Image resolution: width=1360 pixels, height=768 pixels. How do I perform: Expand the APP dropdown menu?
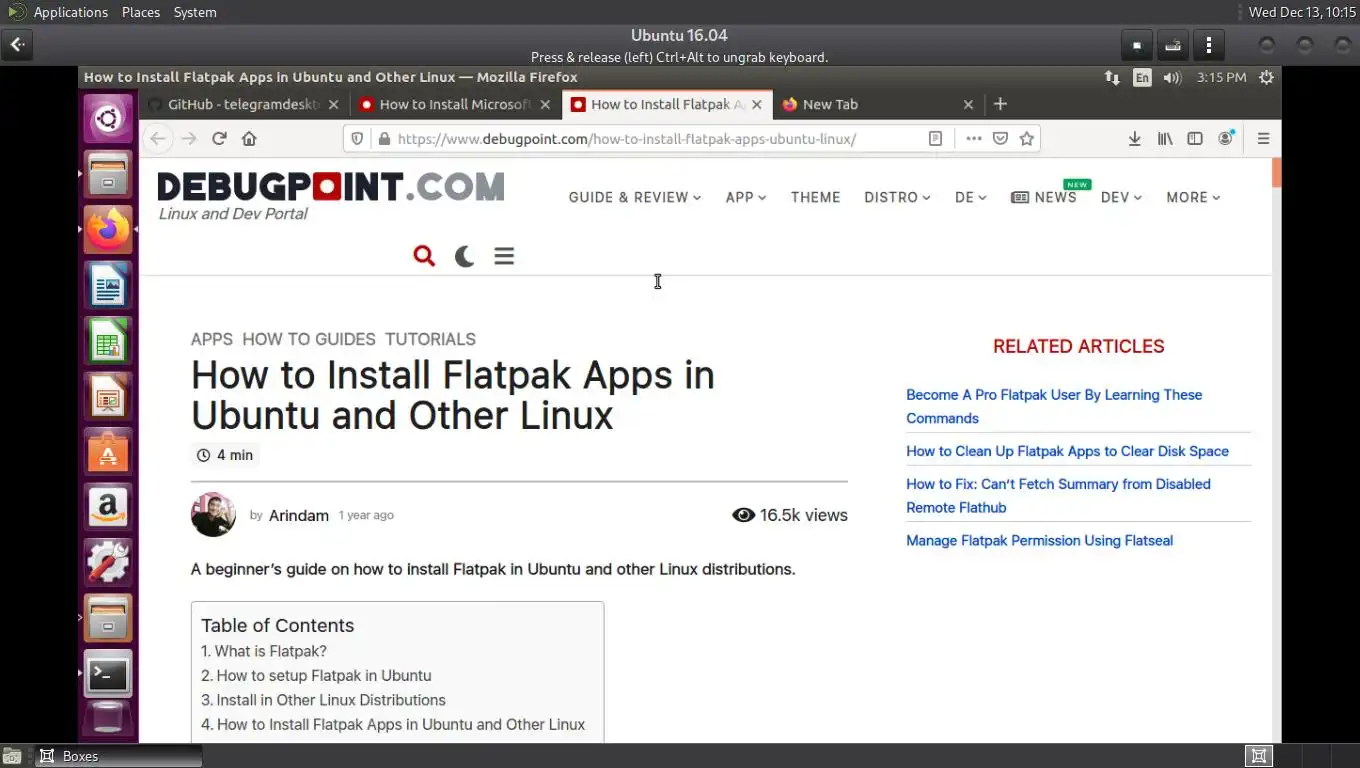[746, 197]
